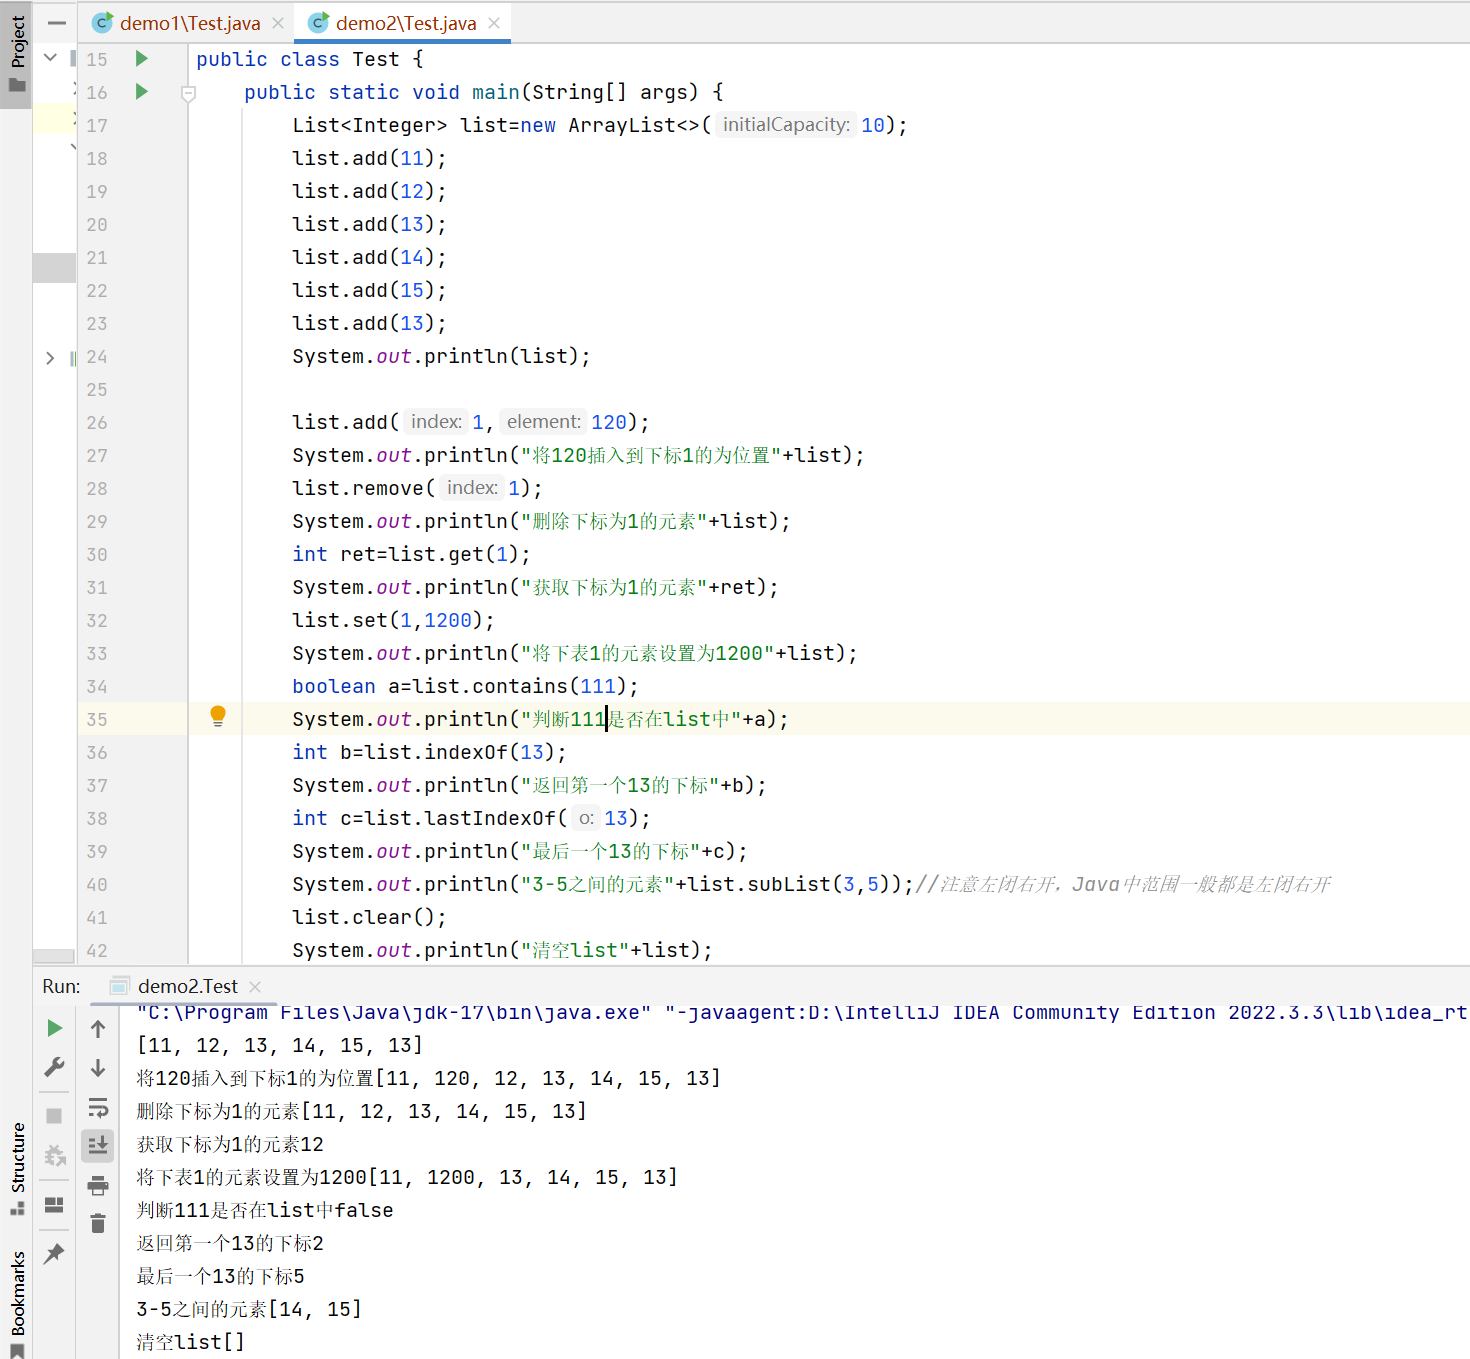Viewport: 1470px width, 1359px height.
Task: Stop the running process square button
Action: [x=55, y=1116]
